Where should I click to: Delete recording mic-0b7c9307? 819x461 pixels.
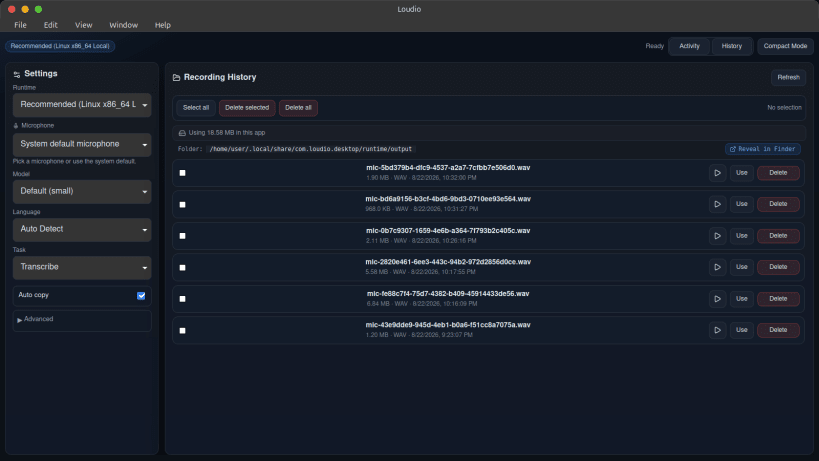point(778,236)
